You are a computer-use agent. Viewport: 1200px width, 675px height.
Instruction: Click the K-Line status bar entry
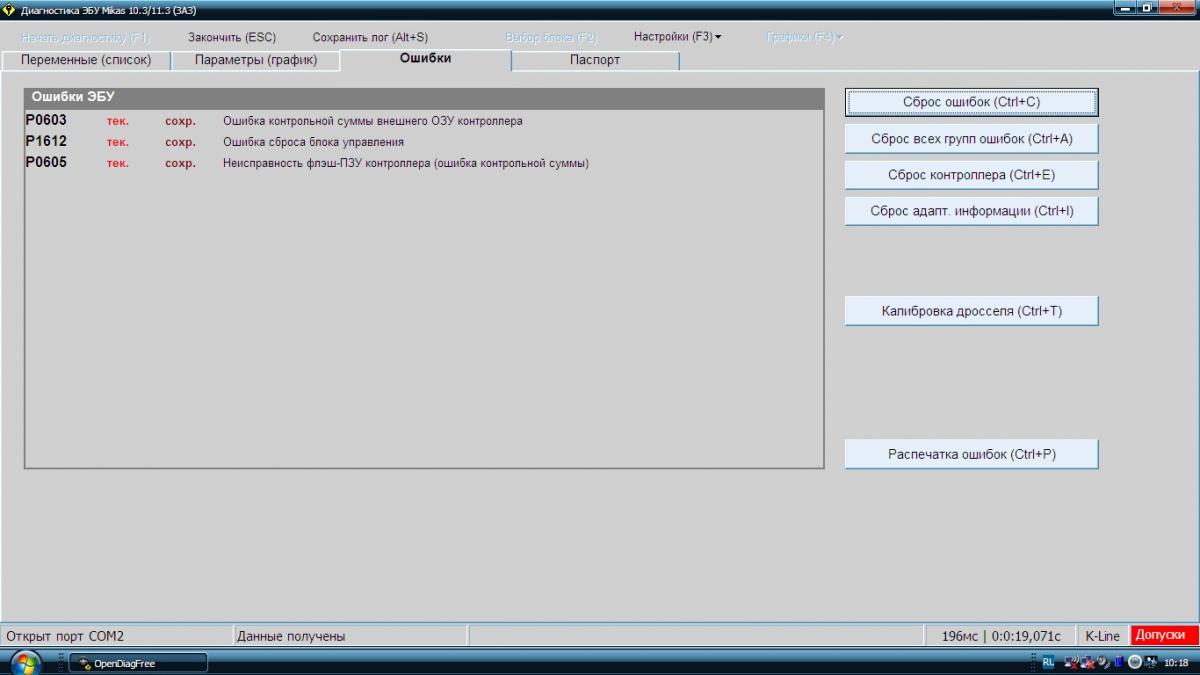tap(1103, 636)
